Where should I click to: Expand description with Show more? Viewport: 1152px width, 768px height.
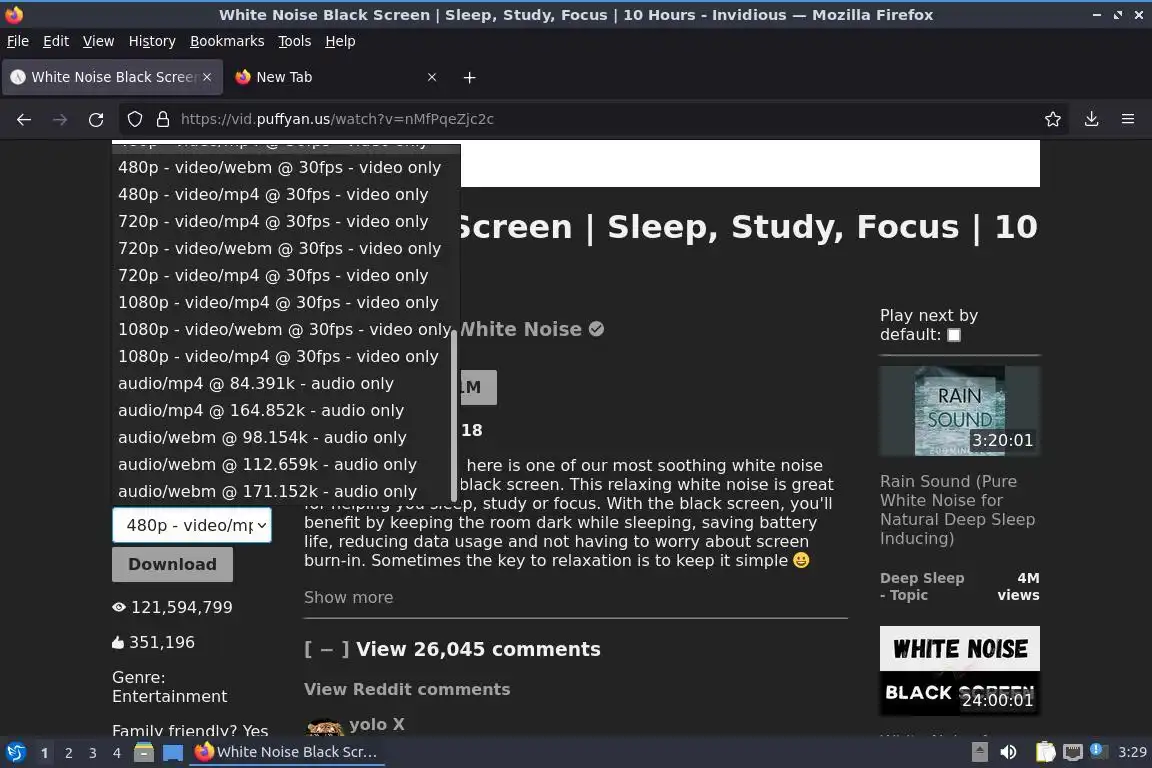pyautogui.click(x=348, y=597)
